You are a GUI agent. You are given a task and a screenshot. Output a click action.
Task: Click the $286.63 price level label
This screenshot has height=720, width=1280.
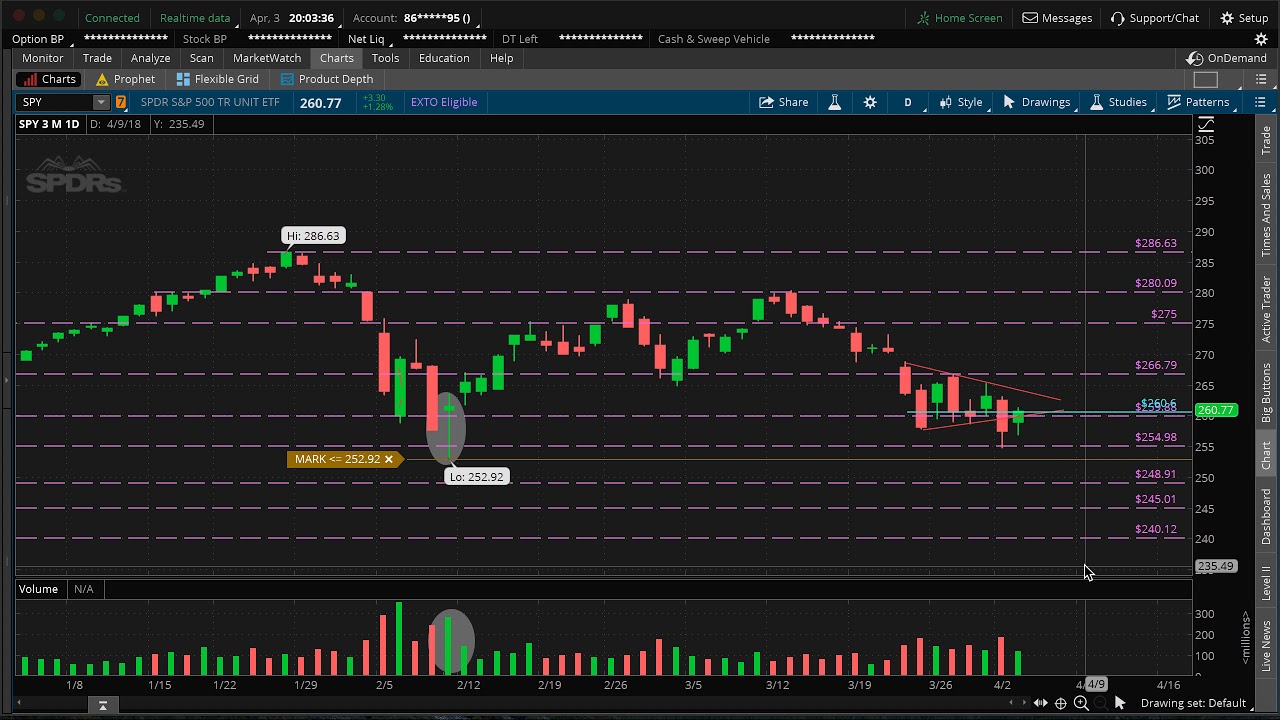click(1156, 243)
